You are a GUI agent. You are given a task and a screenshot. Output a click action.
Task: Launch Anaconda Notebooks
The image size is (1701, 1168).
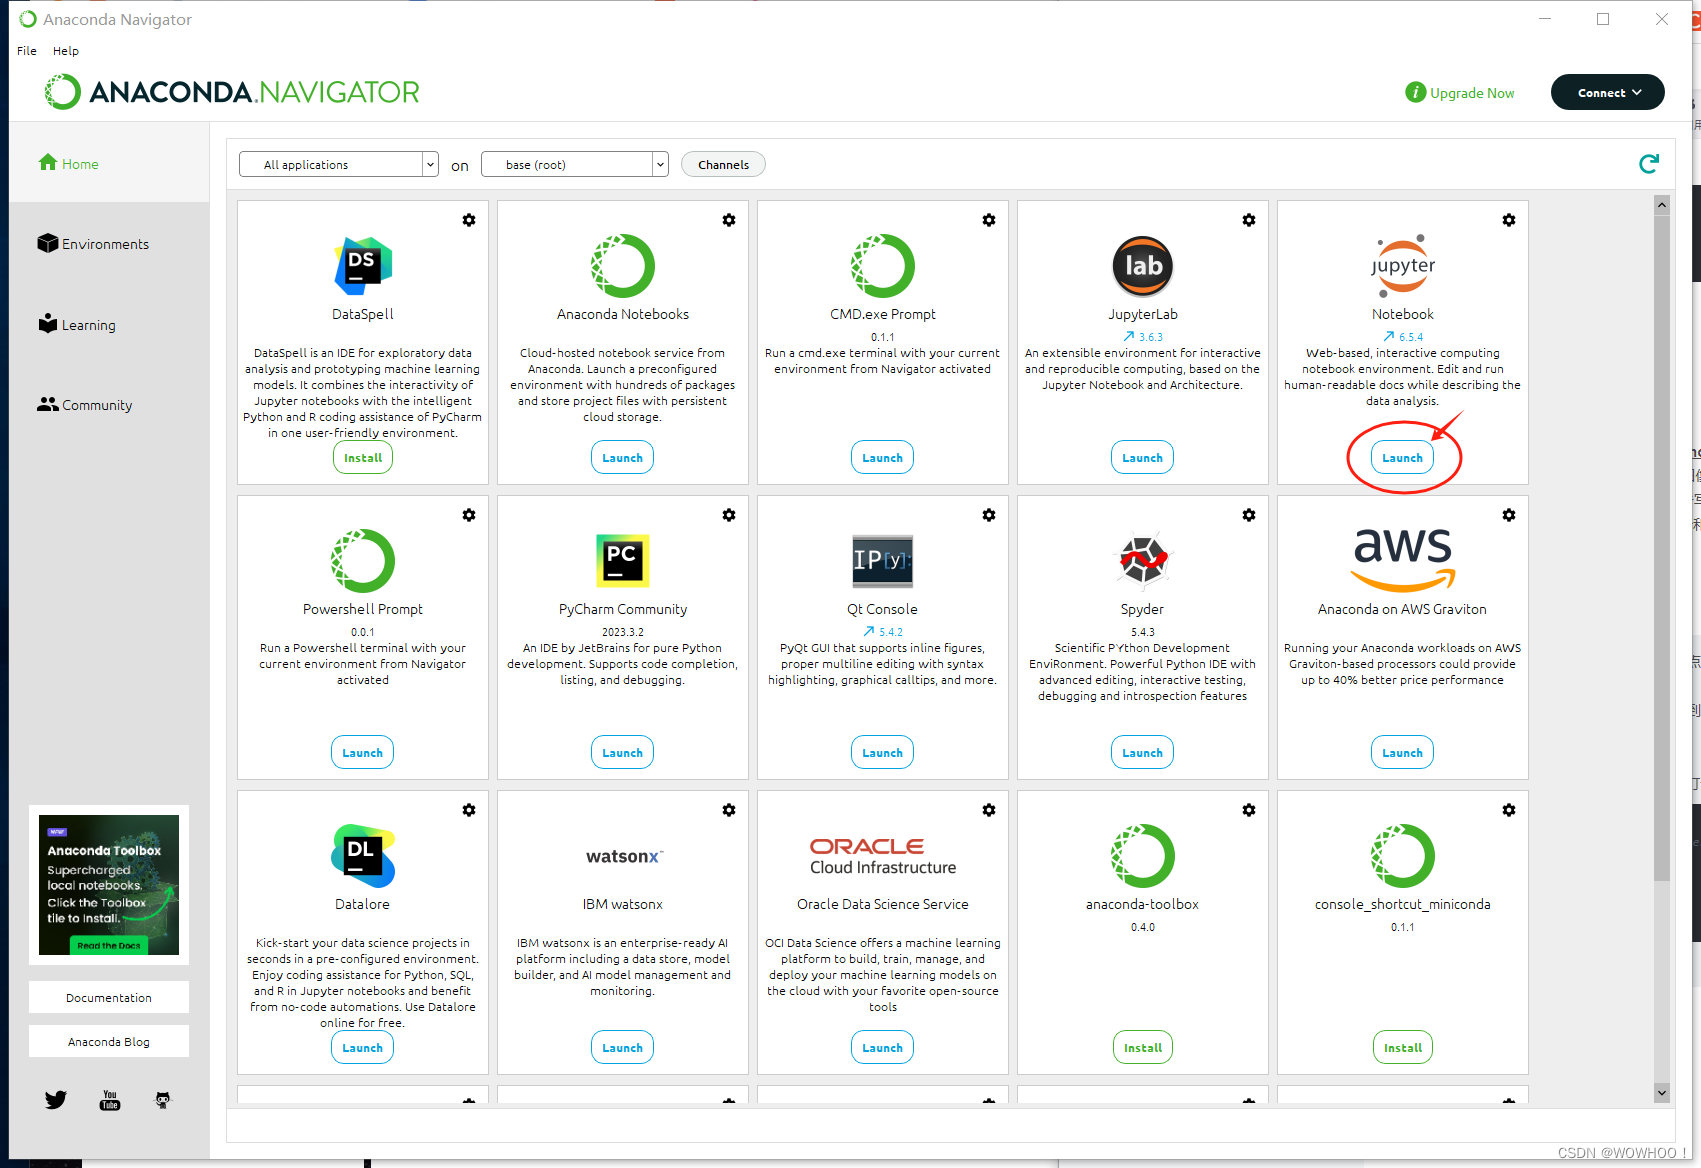click(622, 458)
